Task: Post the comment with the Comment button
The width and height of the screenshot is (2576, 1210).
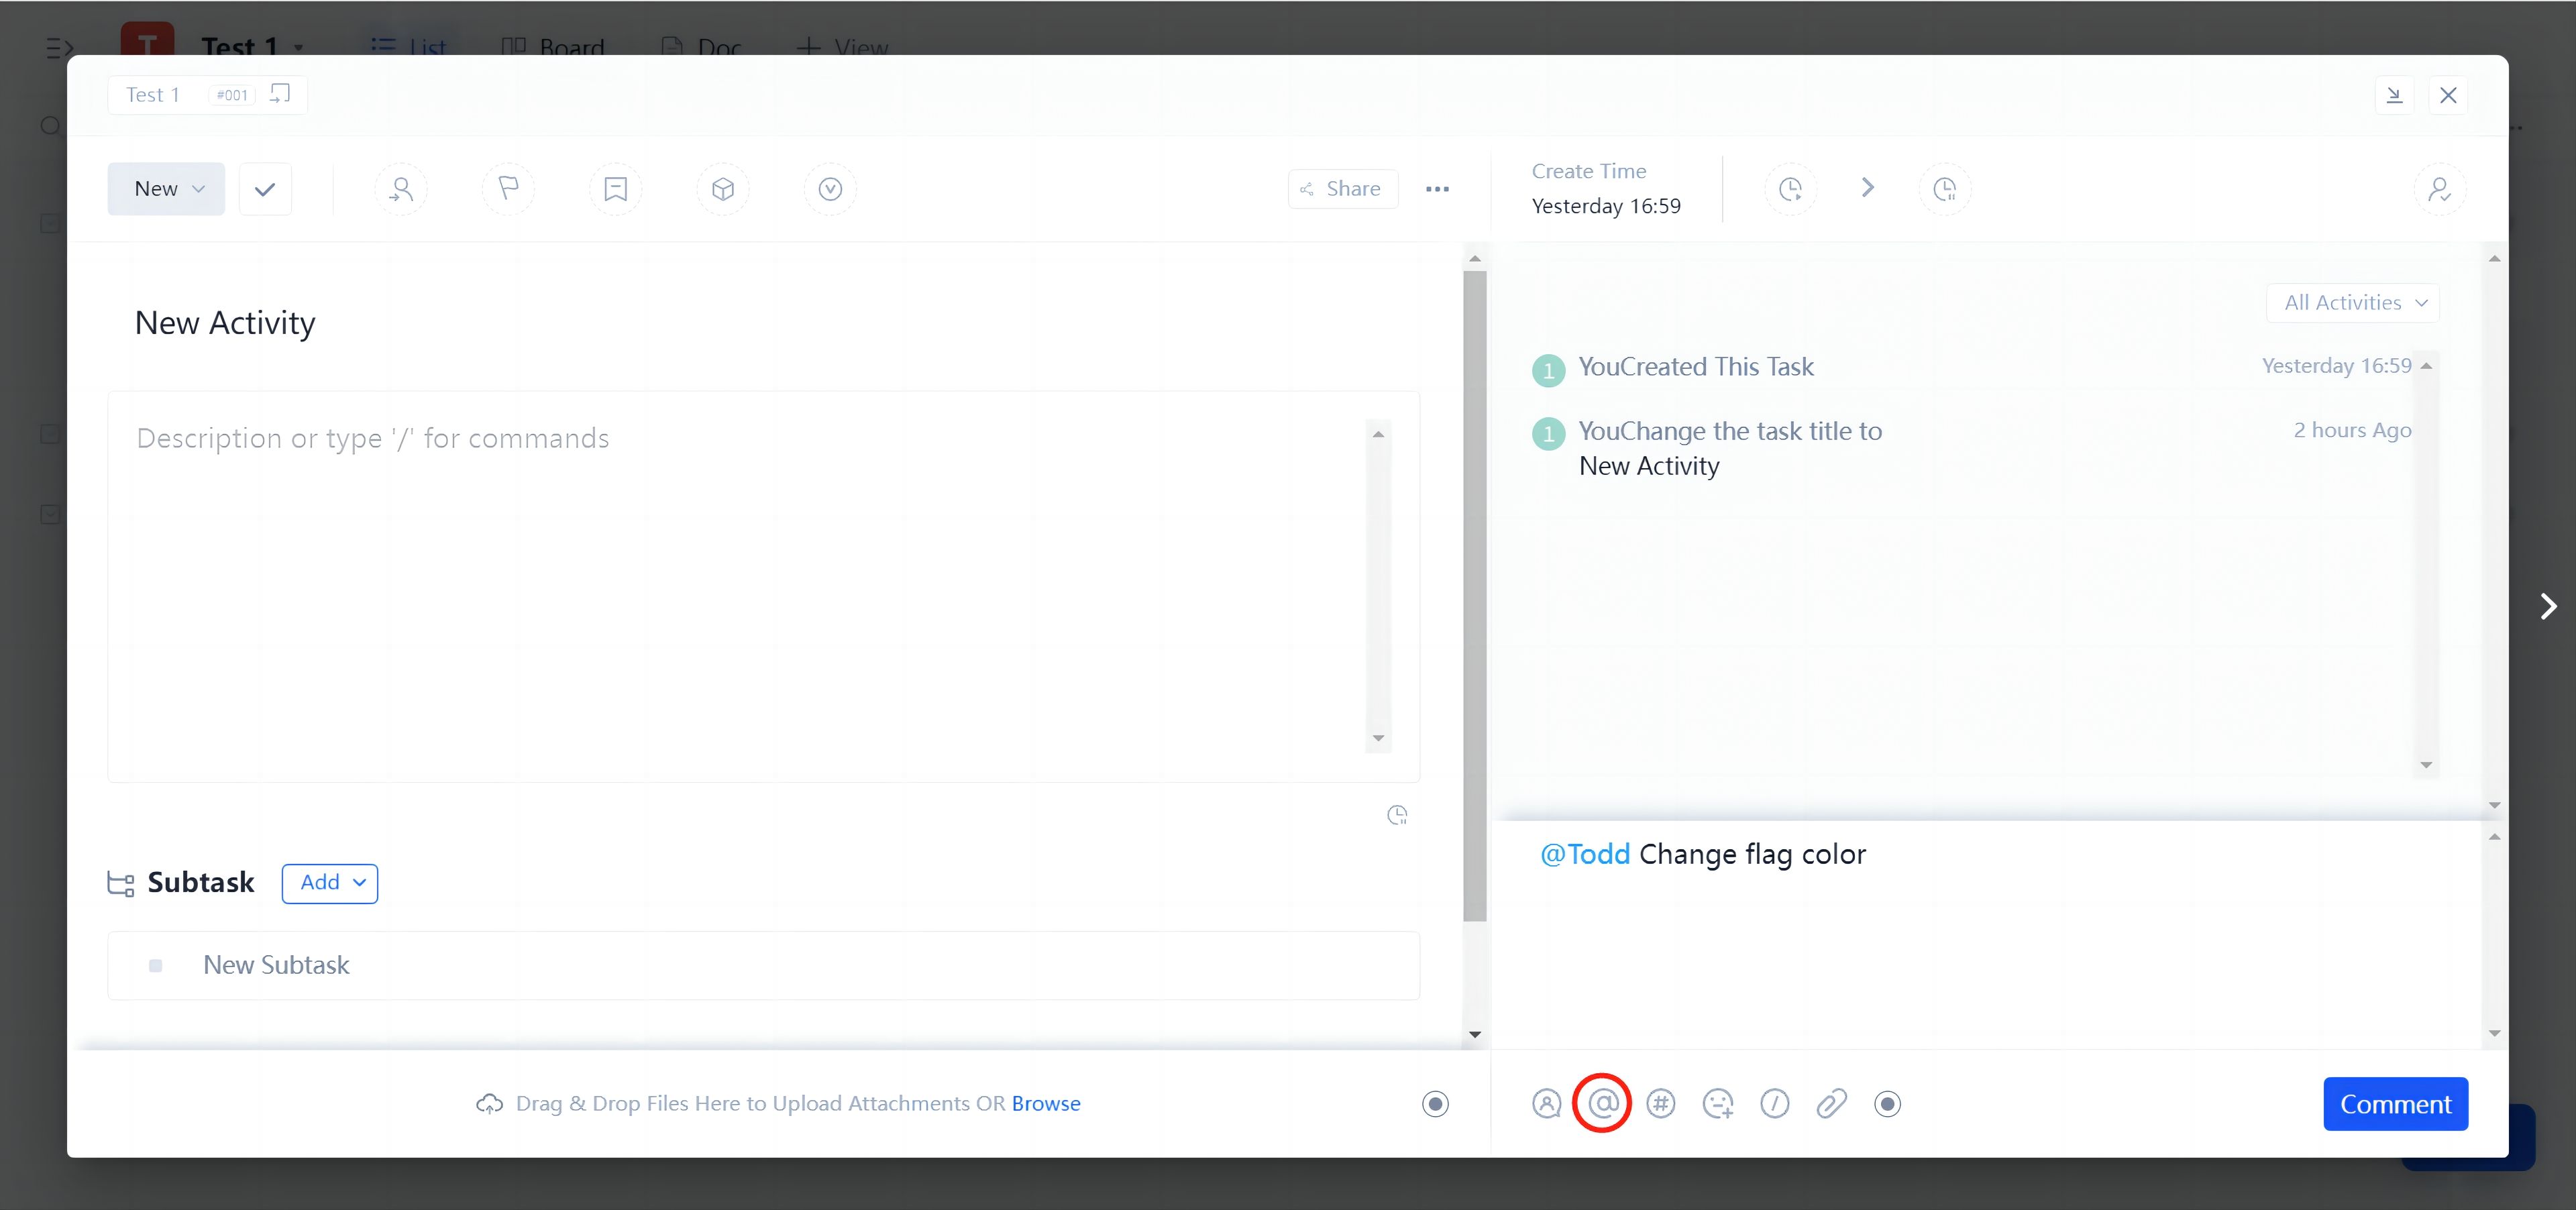Action: (x=2395, y=1104)
